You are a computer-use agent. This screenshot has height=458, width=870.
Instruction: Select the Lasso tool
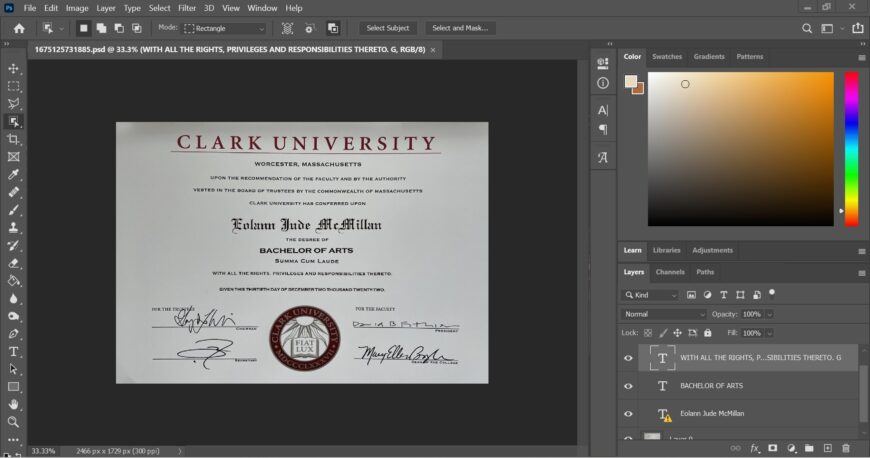pyautogui.click(x=13, y=104)
